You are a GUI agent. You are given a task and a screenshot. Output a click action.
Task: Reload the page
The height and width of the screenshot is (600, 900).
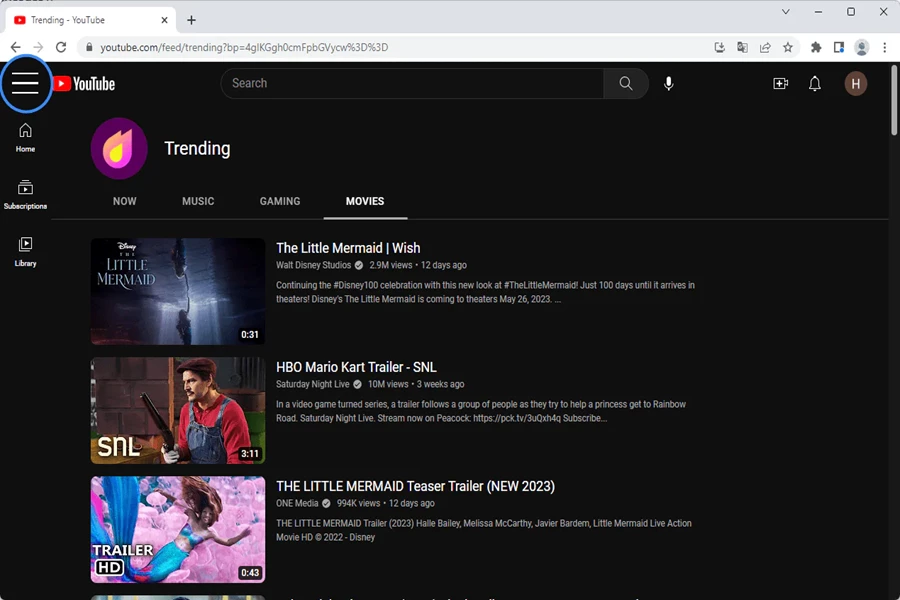[x=61, y=47]
